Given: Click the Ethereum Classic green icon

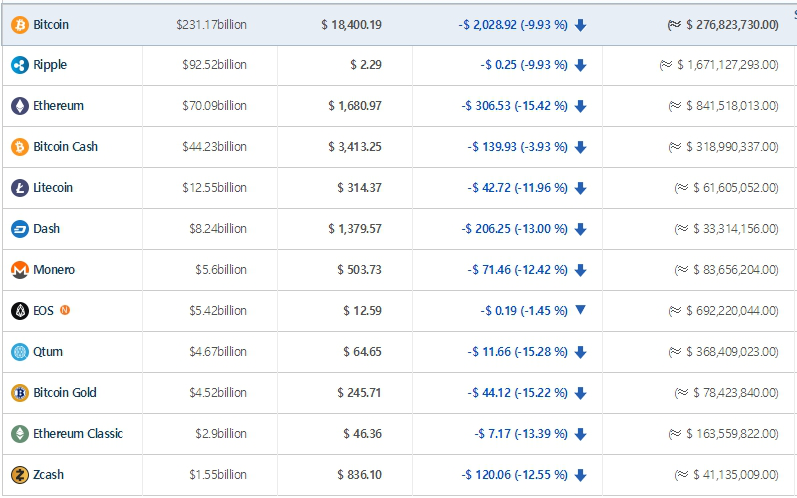Looking at the screenshot, I should tap(19, 434).
